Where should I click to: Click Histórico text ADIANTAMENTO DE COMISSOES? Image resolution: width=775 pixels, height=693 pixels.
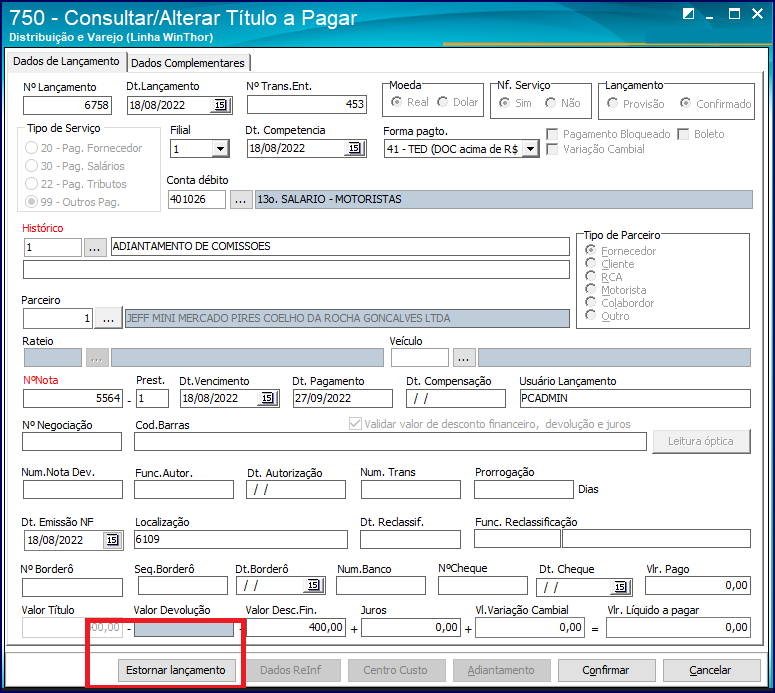341,247
